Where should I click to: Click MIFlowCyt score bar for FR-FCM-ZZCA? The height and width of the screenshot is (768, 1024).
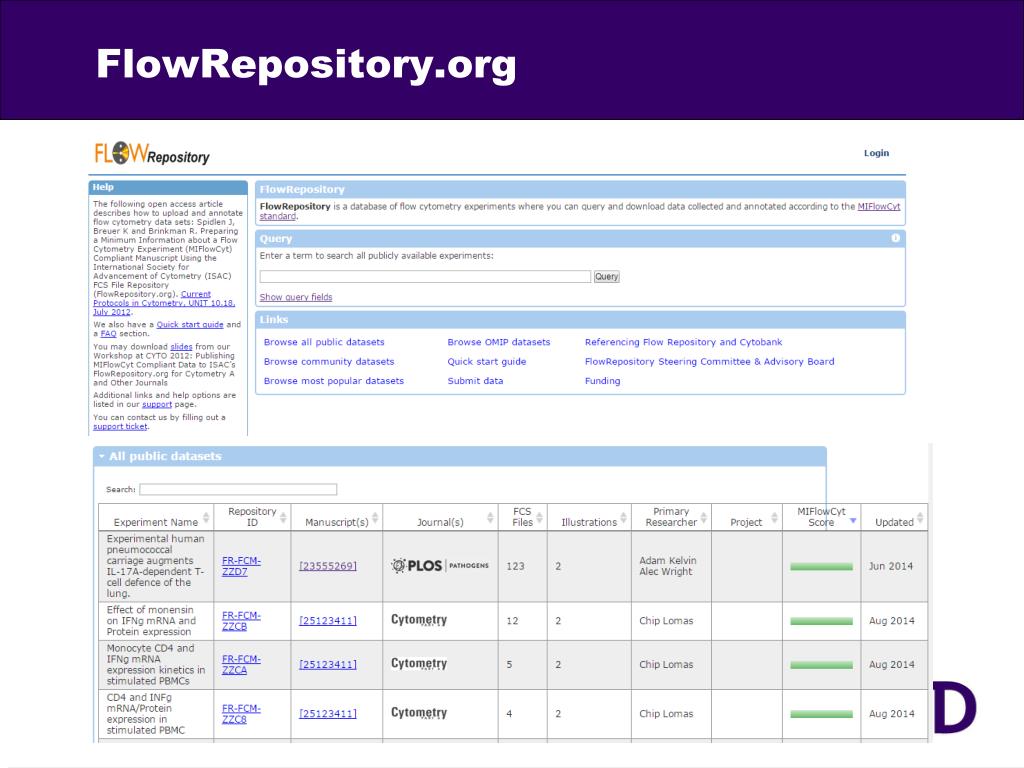[x=821, y=665]
